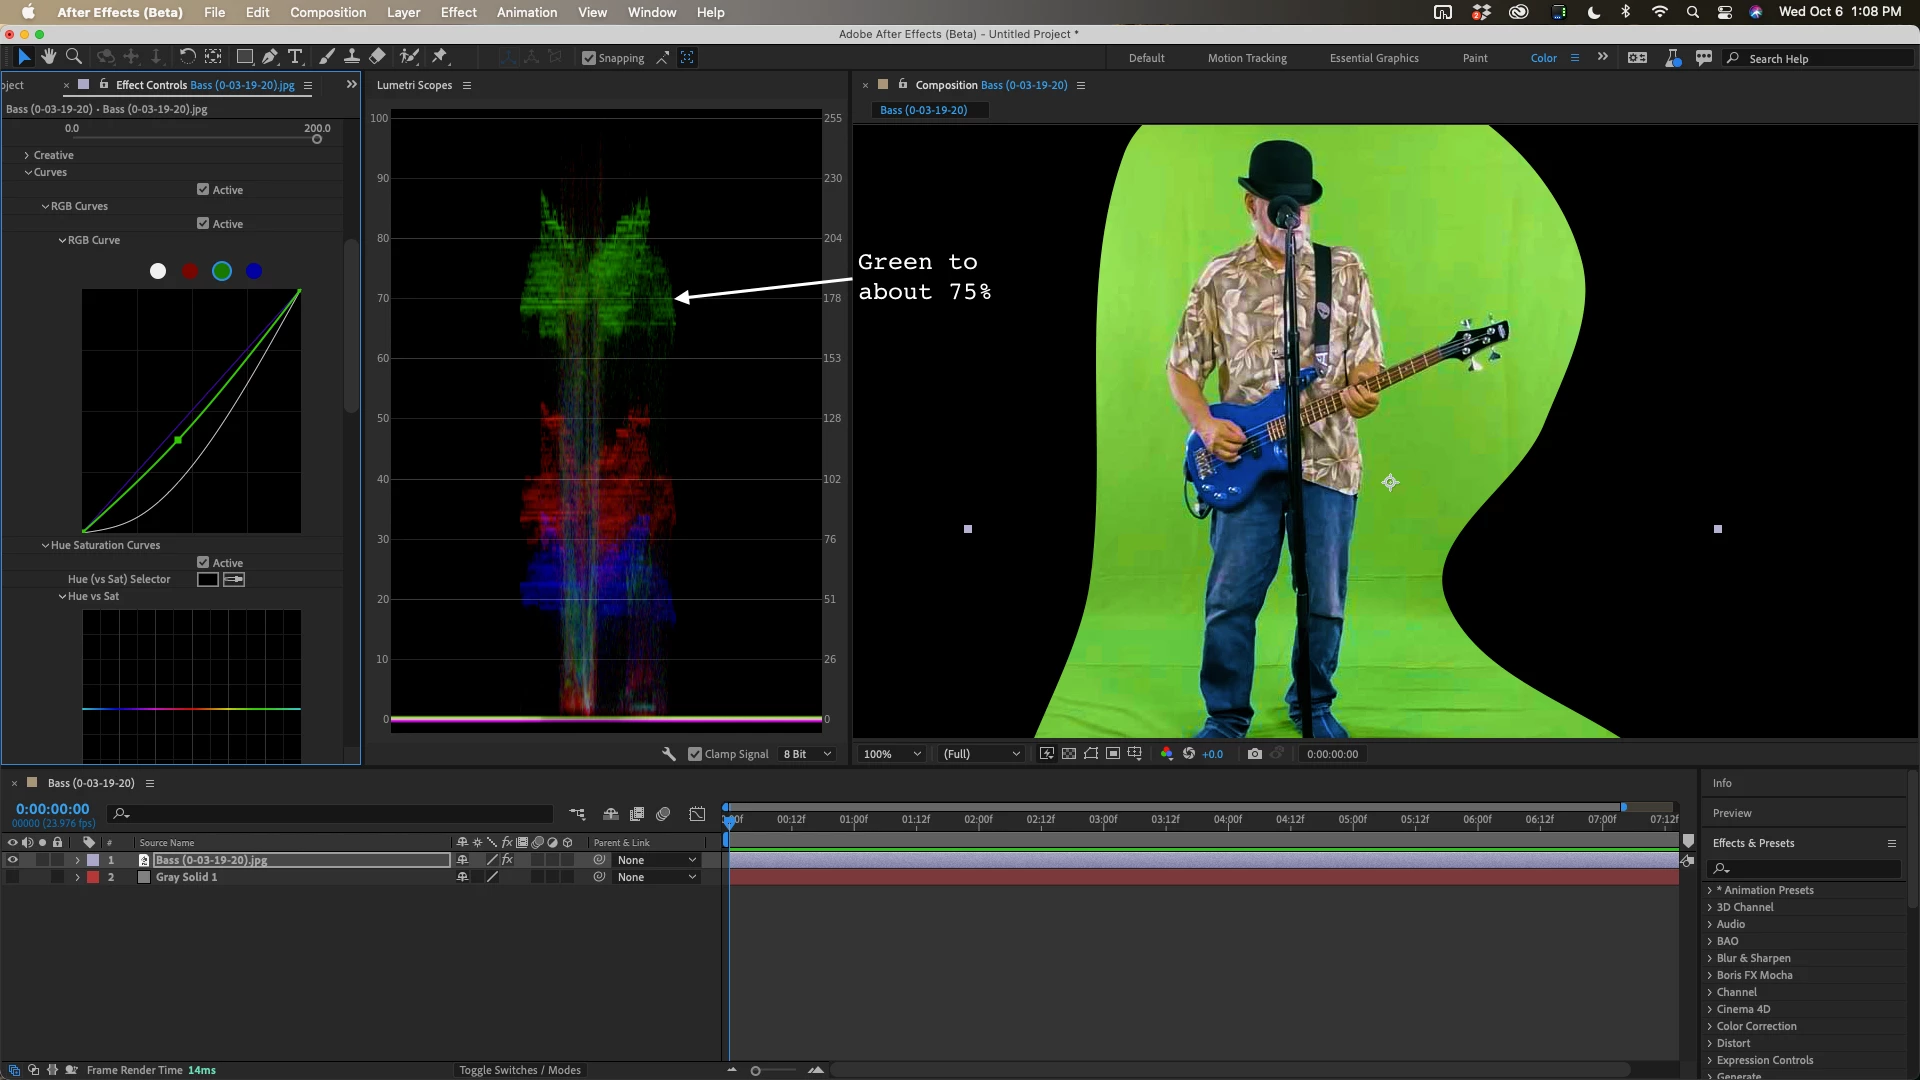Select the Zoom tool in toolbar
1920x1080 pixels.
(x=74, y=57)
